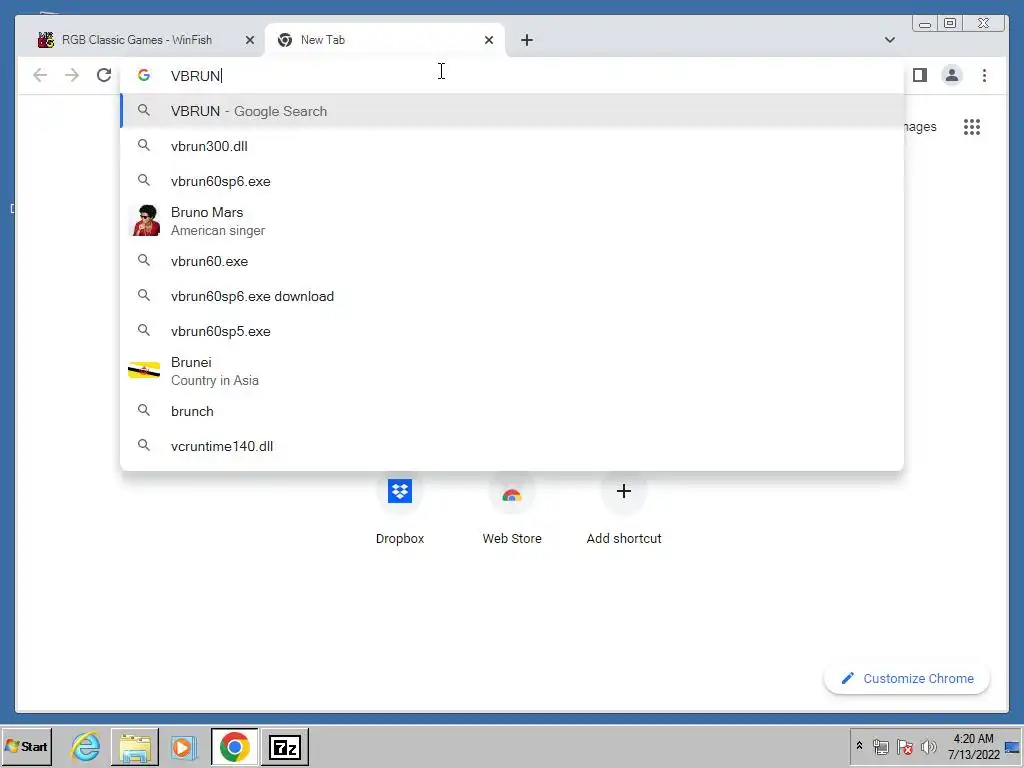1024x768 pixels.
Task: Open a new tab with plus button
Action: pos(526,40)
